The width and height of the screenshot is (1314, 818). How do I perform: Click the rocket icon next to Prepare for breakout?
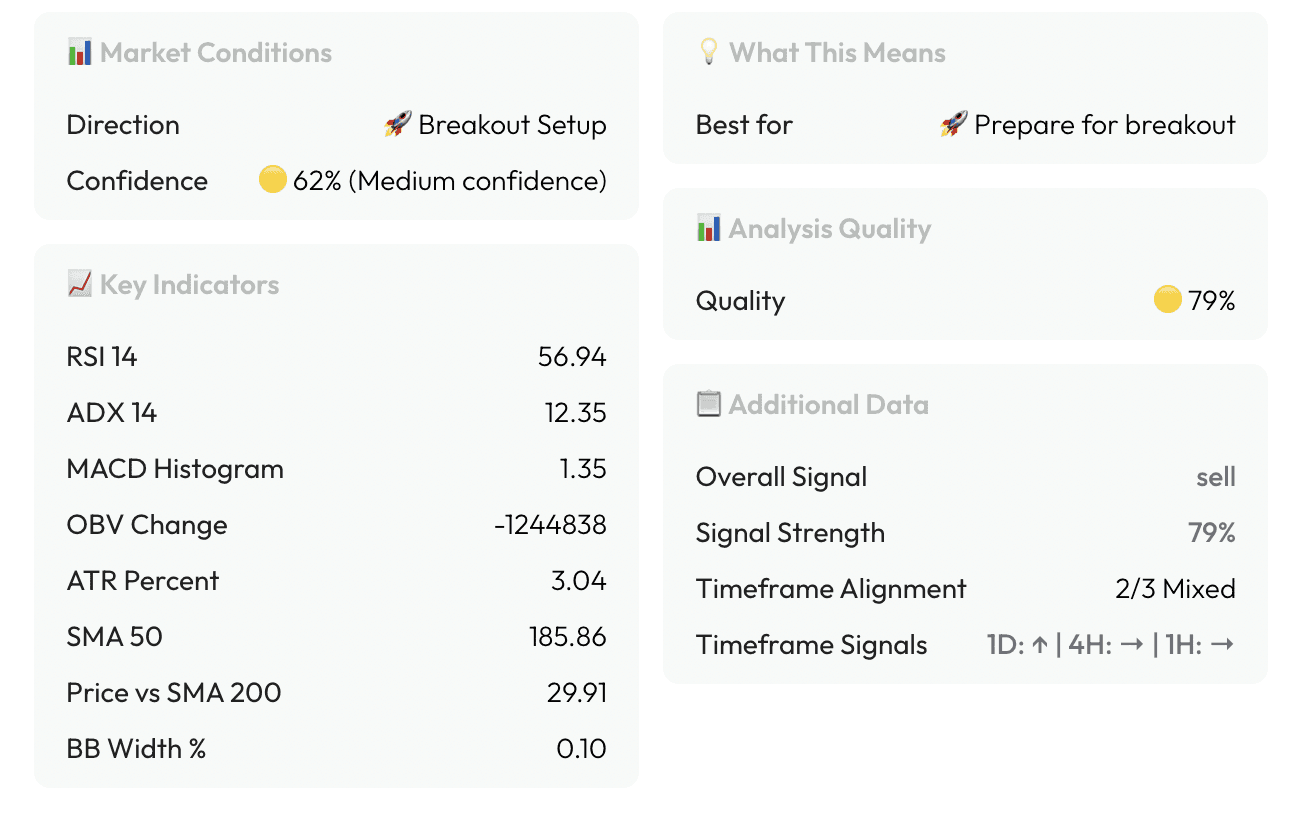pos(954,125)
